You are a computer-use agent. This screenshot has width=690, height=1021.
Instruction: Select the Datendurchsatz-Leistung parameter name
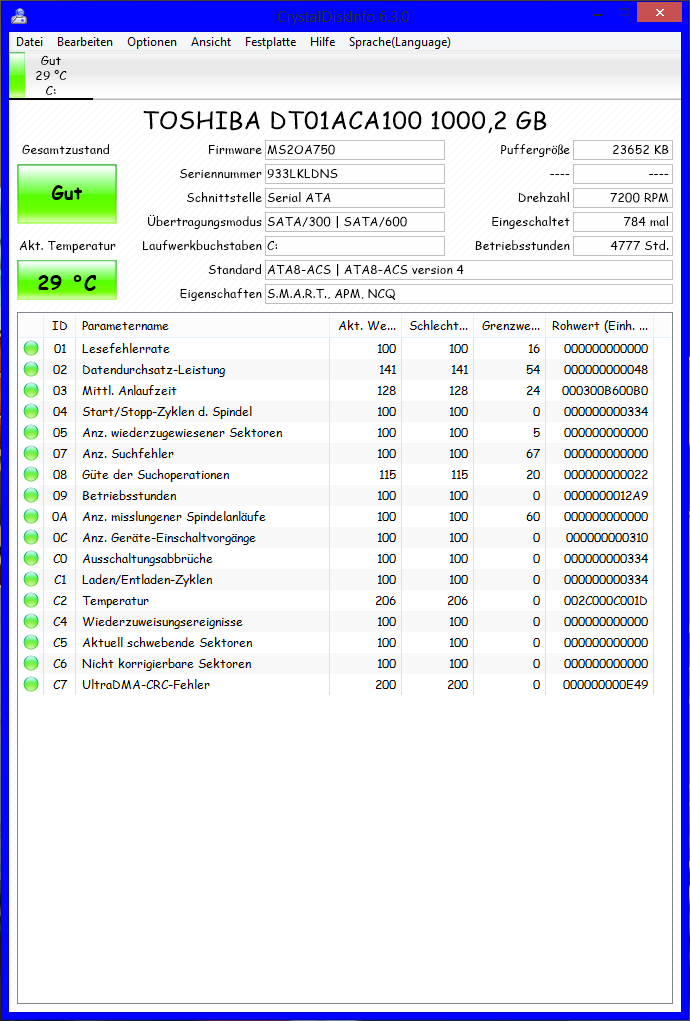pos(154,370)
